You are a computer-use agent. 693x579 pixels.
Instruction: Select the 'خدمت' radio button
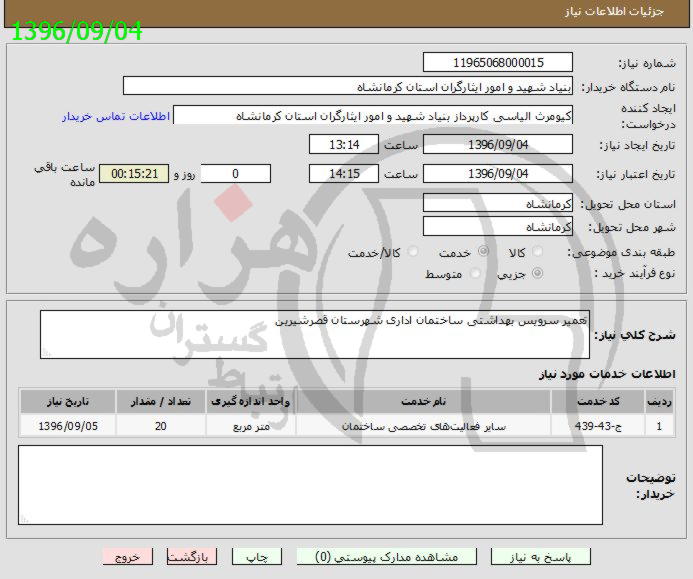(x=484, y=251)
